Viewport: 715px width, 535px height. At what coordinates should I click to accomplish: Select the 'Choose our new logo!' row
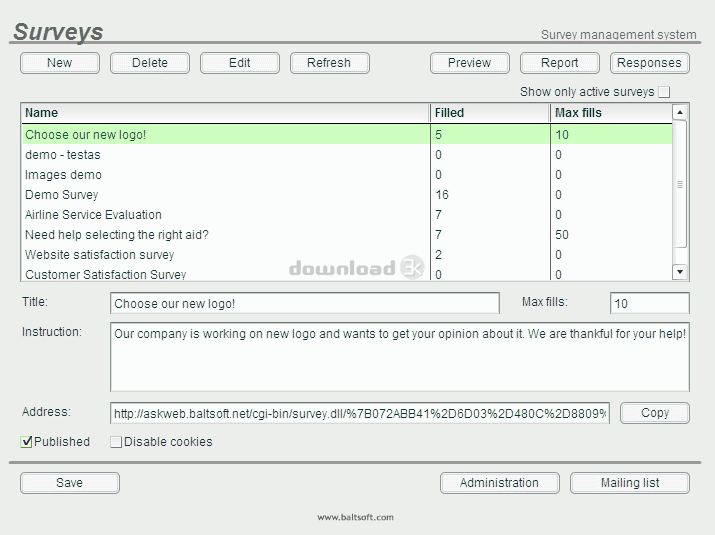tap(347, 135)
